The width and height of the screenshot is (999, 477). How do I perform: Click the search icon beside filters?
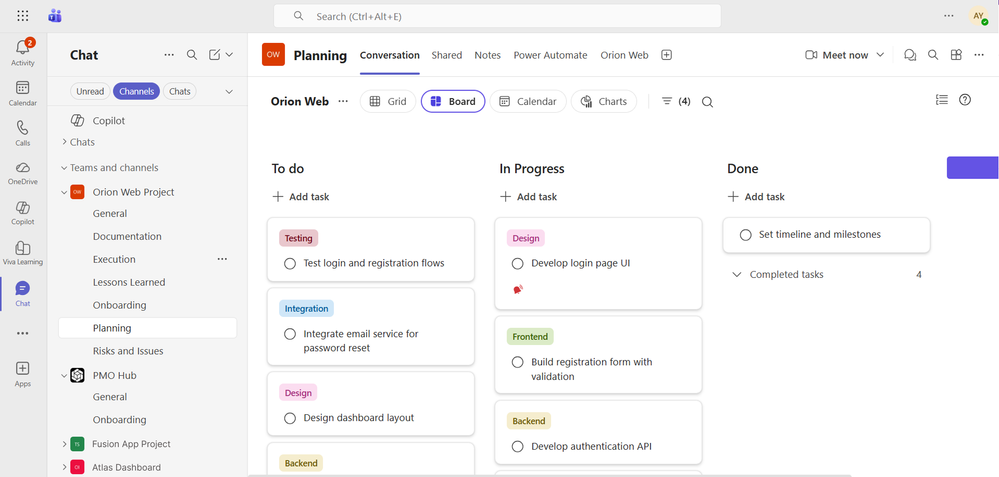tap(707, 102)
